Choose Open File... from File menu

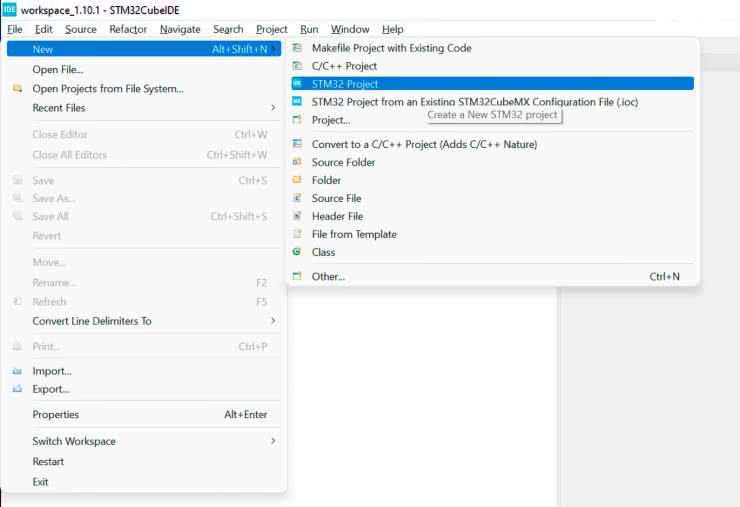pyautogui.click(x=58, y=69)
